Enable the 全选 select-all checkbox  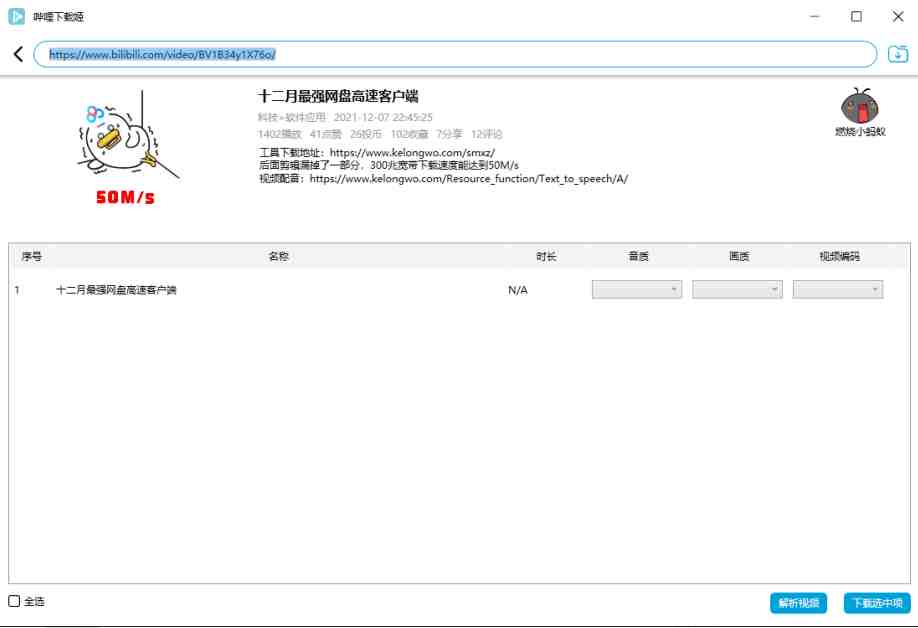coord(13,601)
